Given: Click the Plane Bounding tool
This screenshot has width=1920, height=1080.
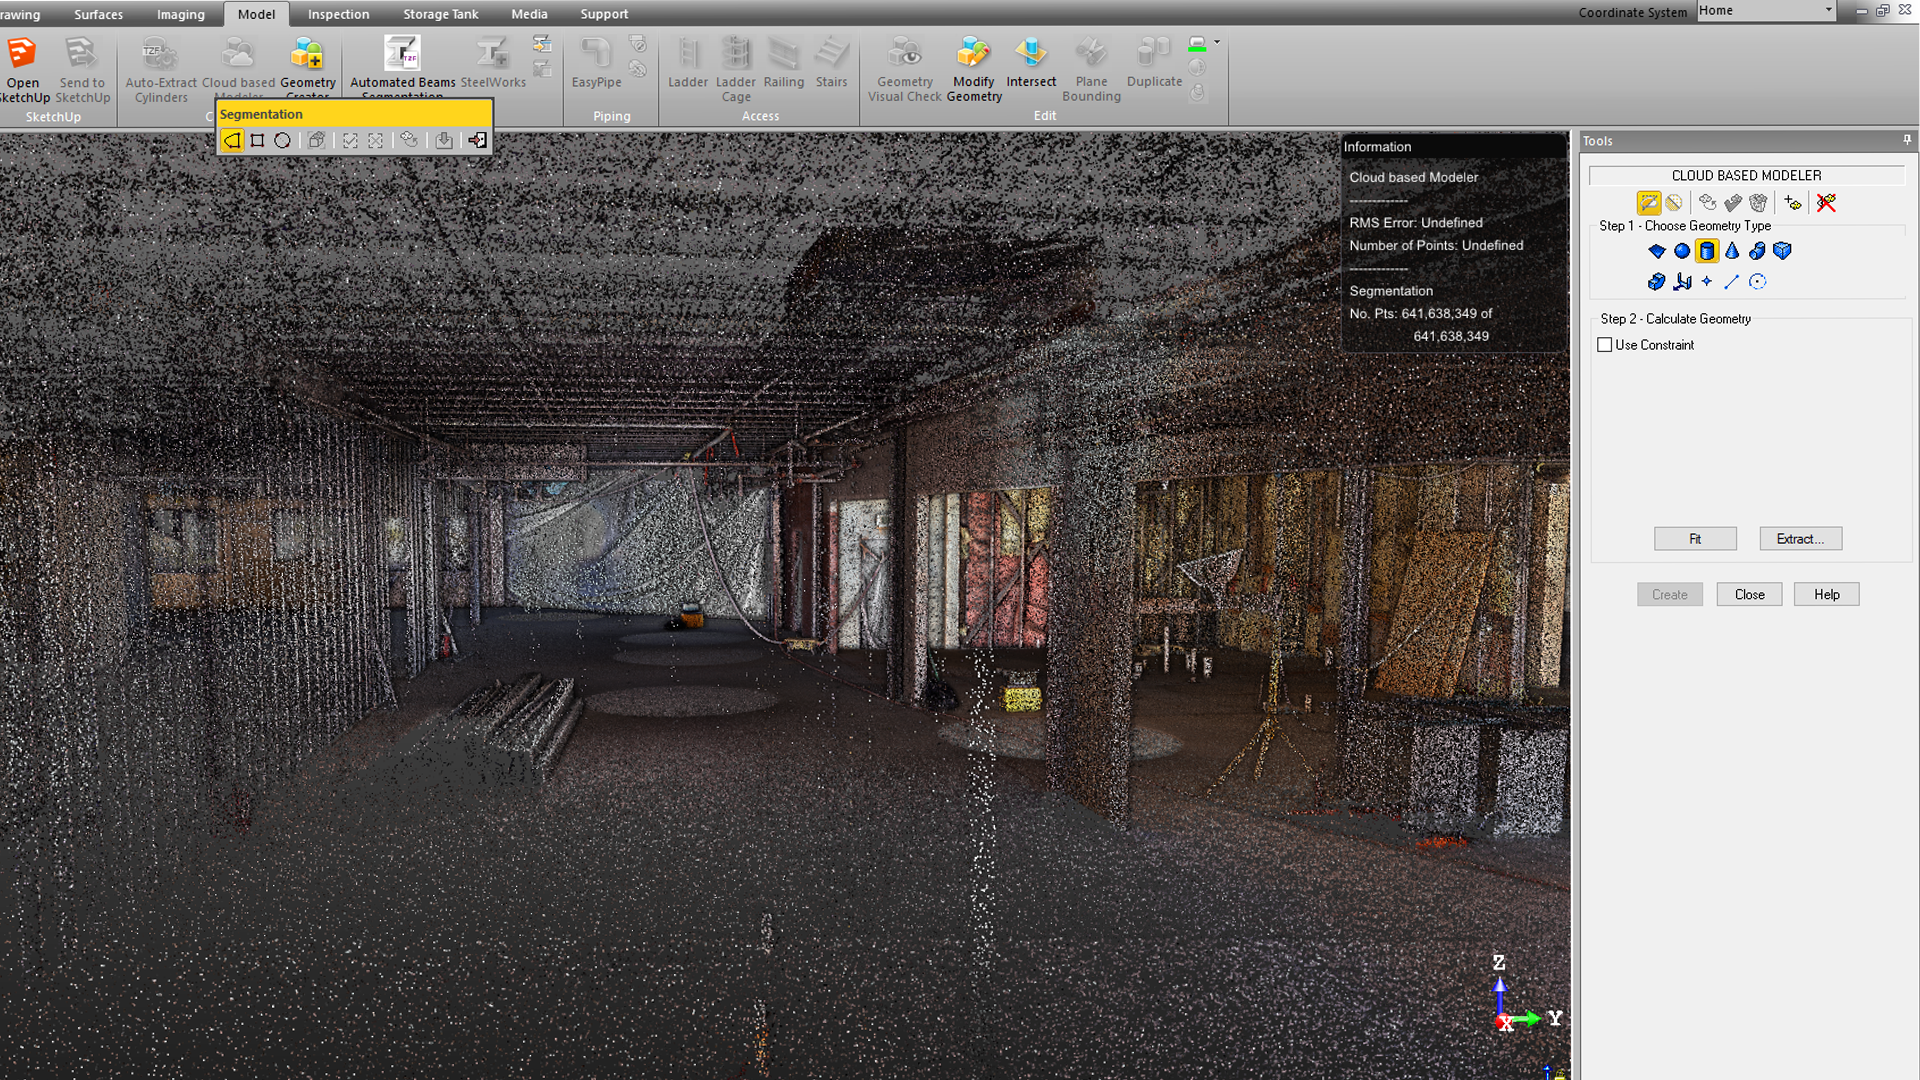Looking at the screenshot, I should (x=1091, y=69).
